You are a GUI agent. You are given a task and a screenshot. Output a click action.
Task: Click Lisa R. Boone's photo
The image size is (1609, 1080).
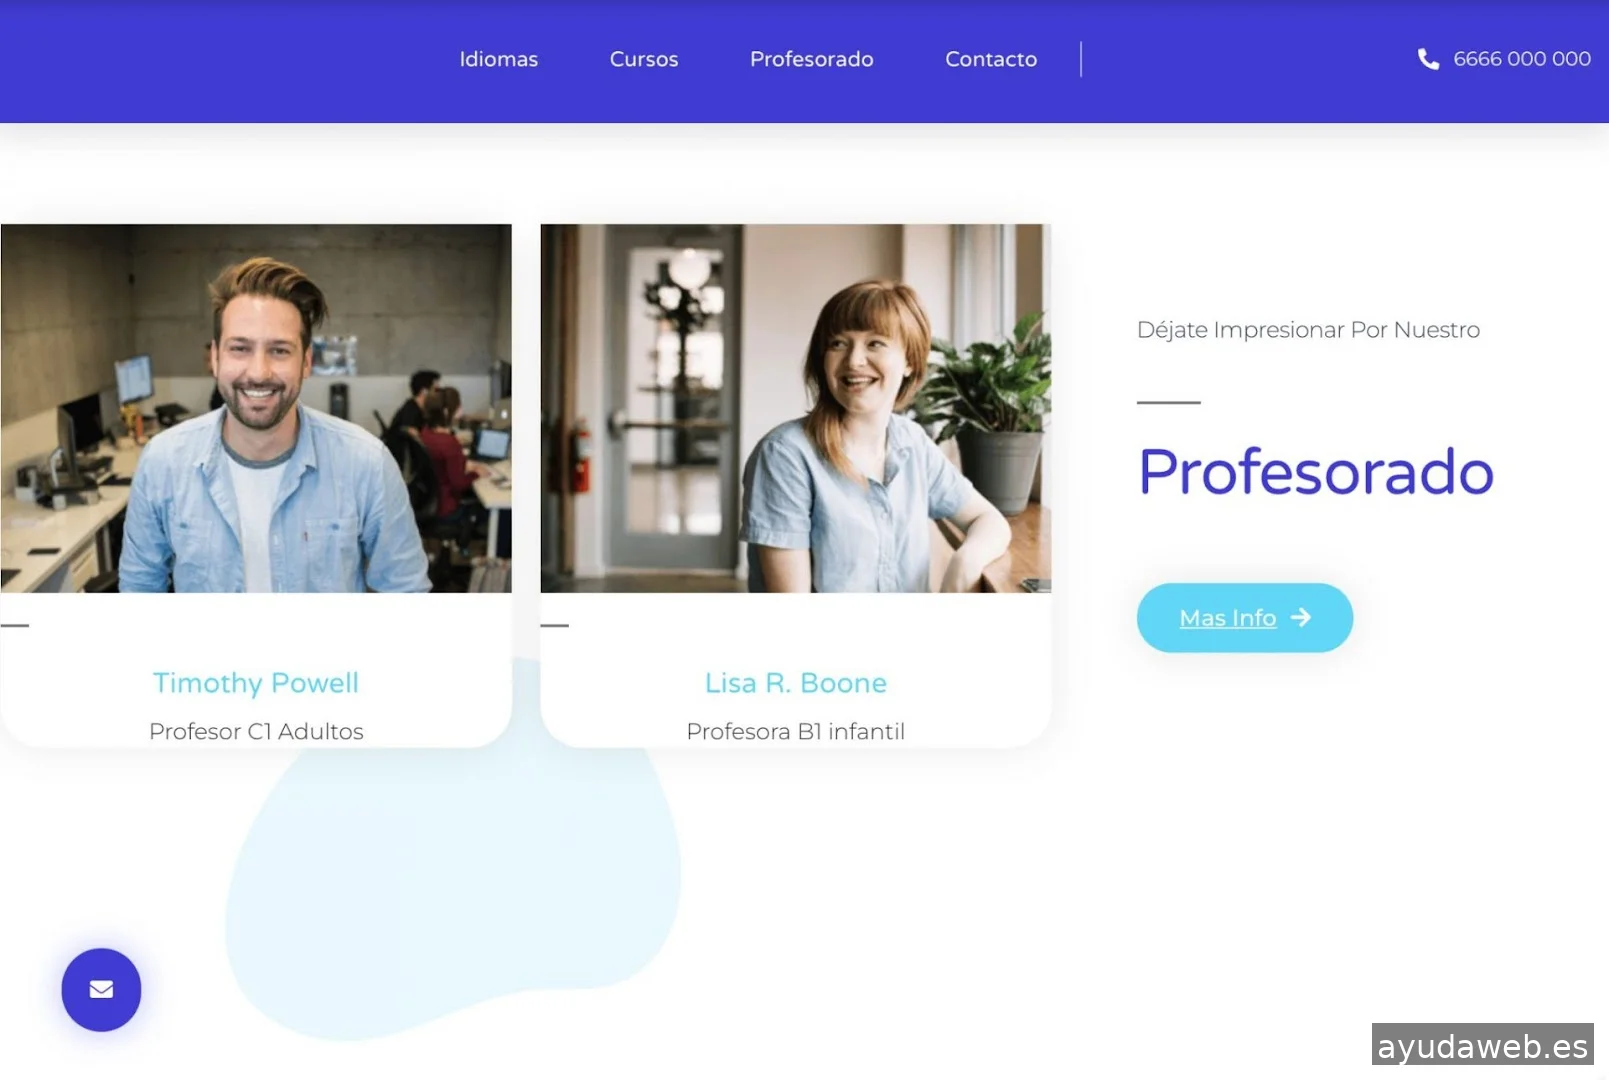click(x=796, y=408)
